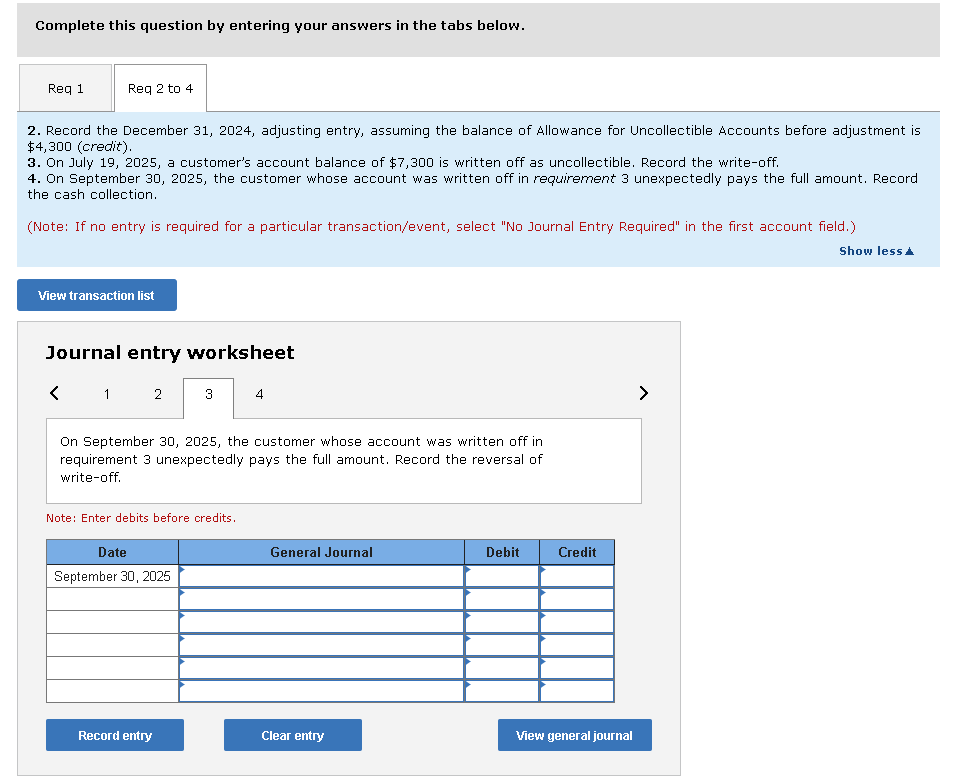This screenshot has height=783, width=967.
Task: Open second row General Journal account field
Action: [321, 599]
